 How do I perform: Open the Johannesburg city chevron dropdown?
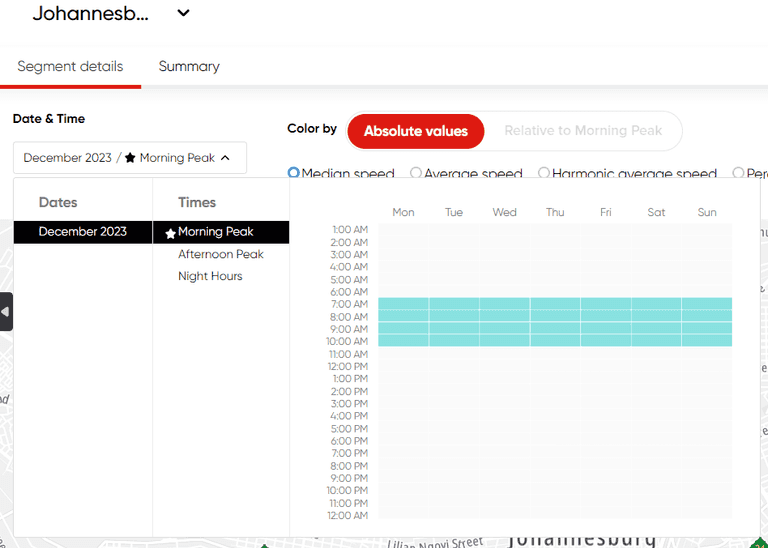point(183,14)
